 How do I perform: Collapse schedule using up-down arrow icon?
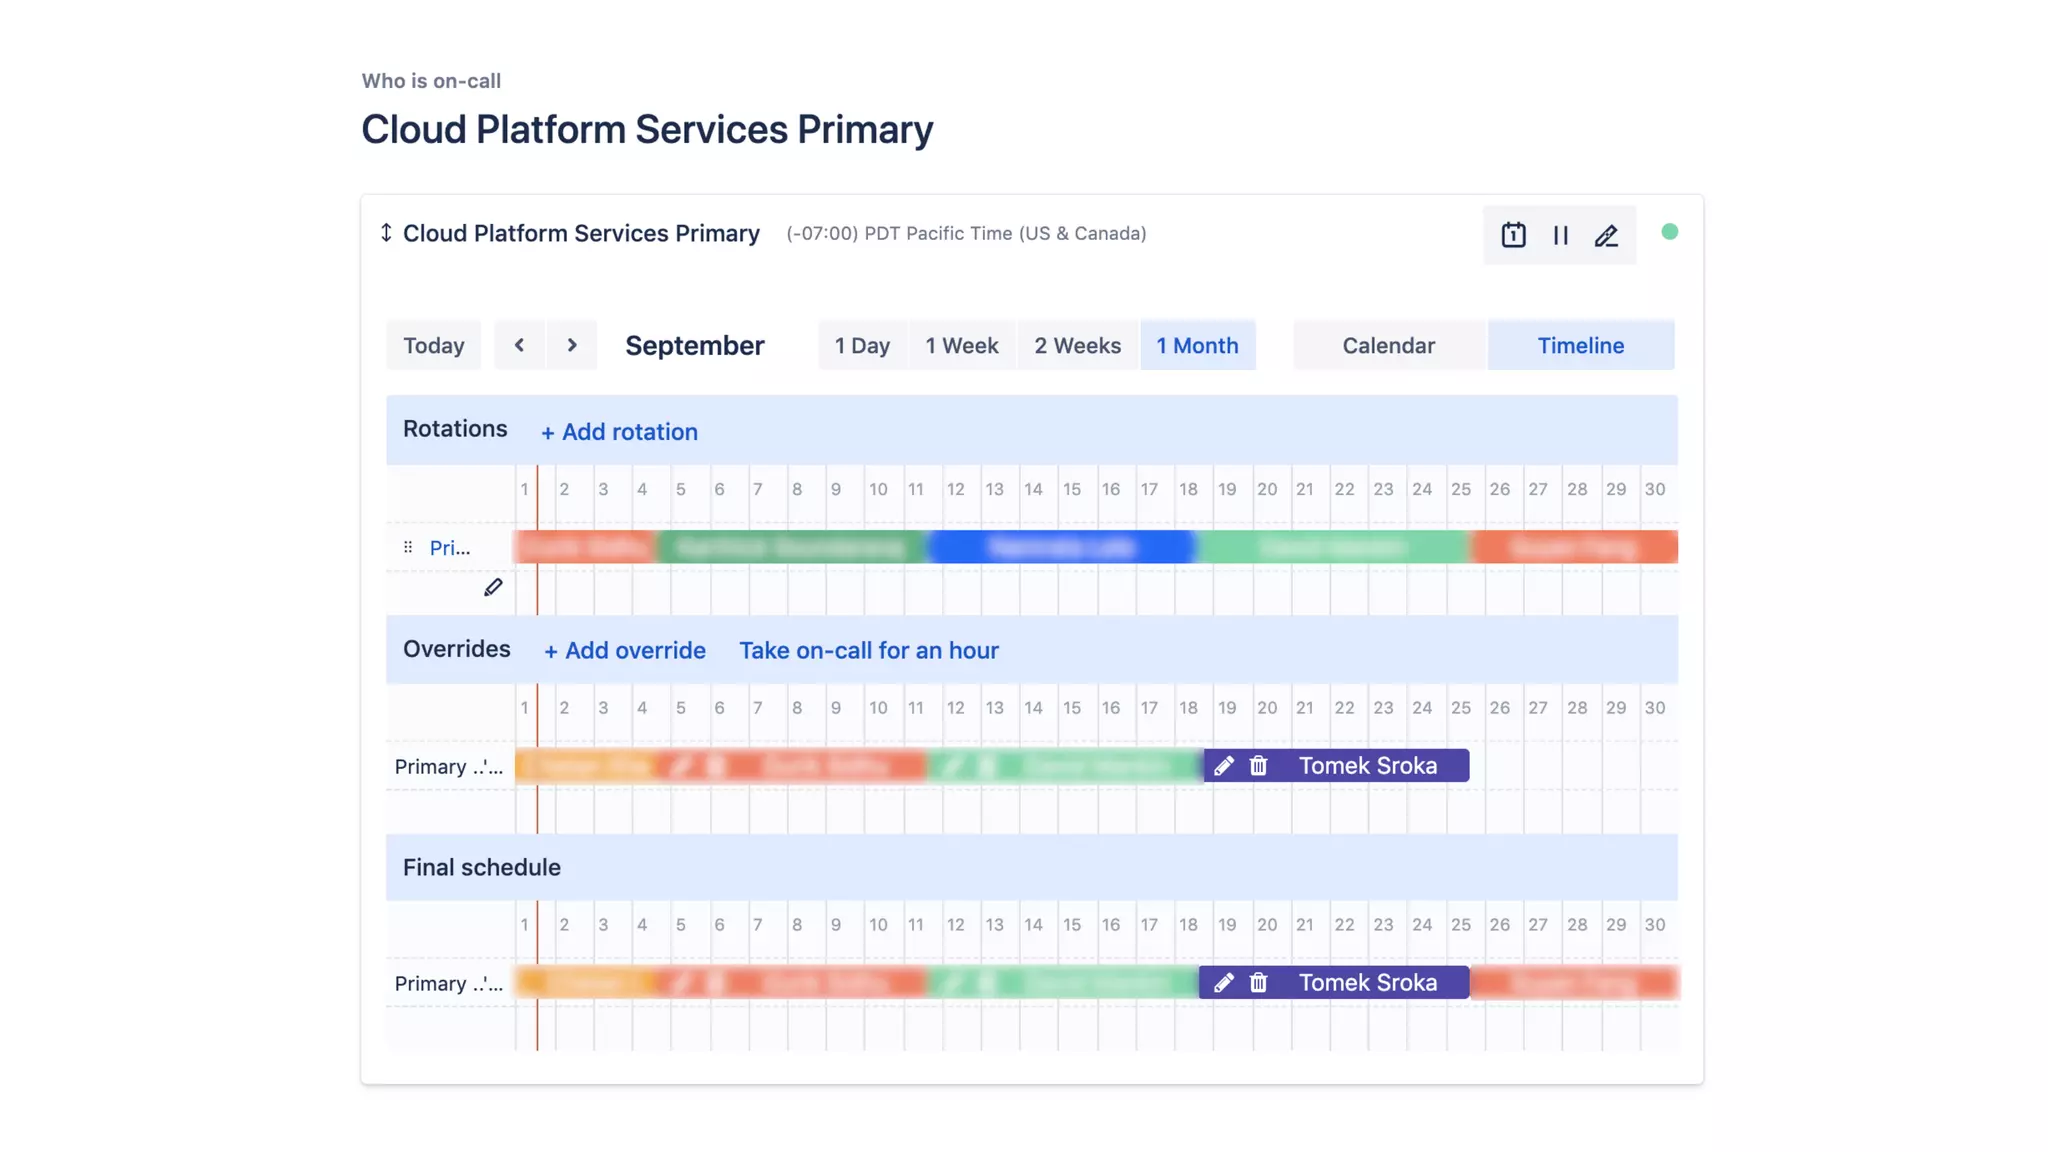(x=386, y=233)
